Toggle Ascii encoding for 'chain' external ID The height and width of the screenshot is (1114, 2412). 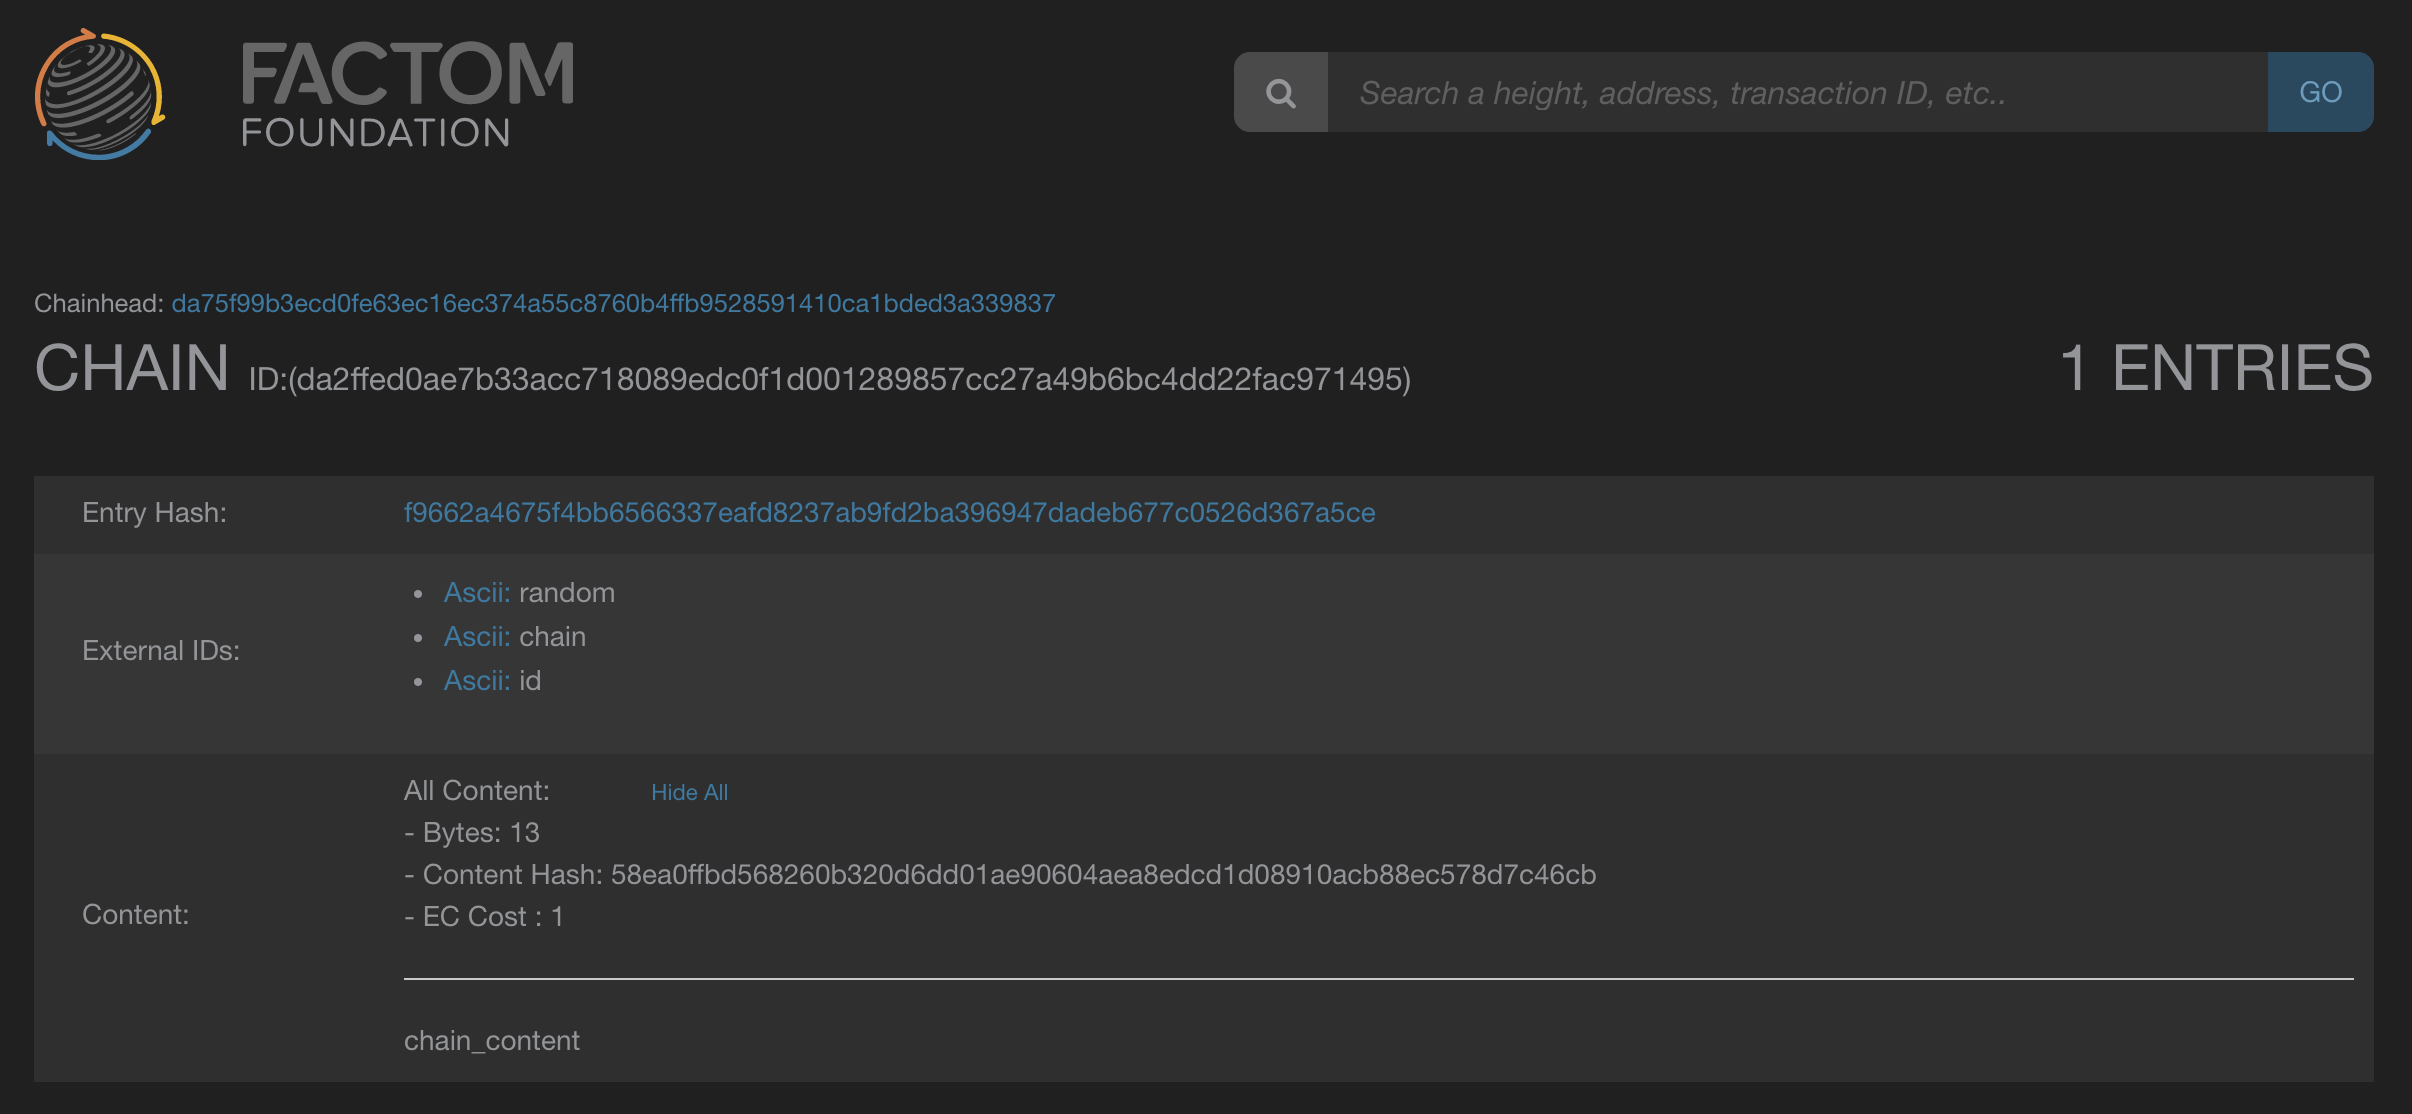(x=477, y=637)
